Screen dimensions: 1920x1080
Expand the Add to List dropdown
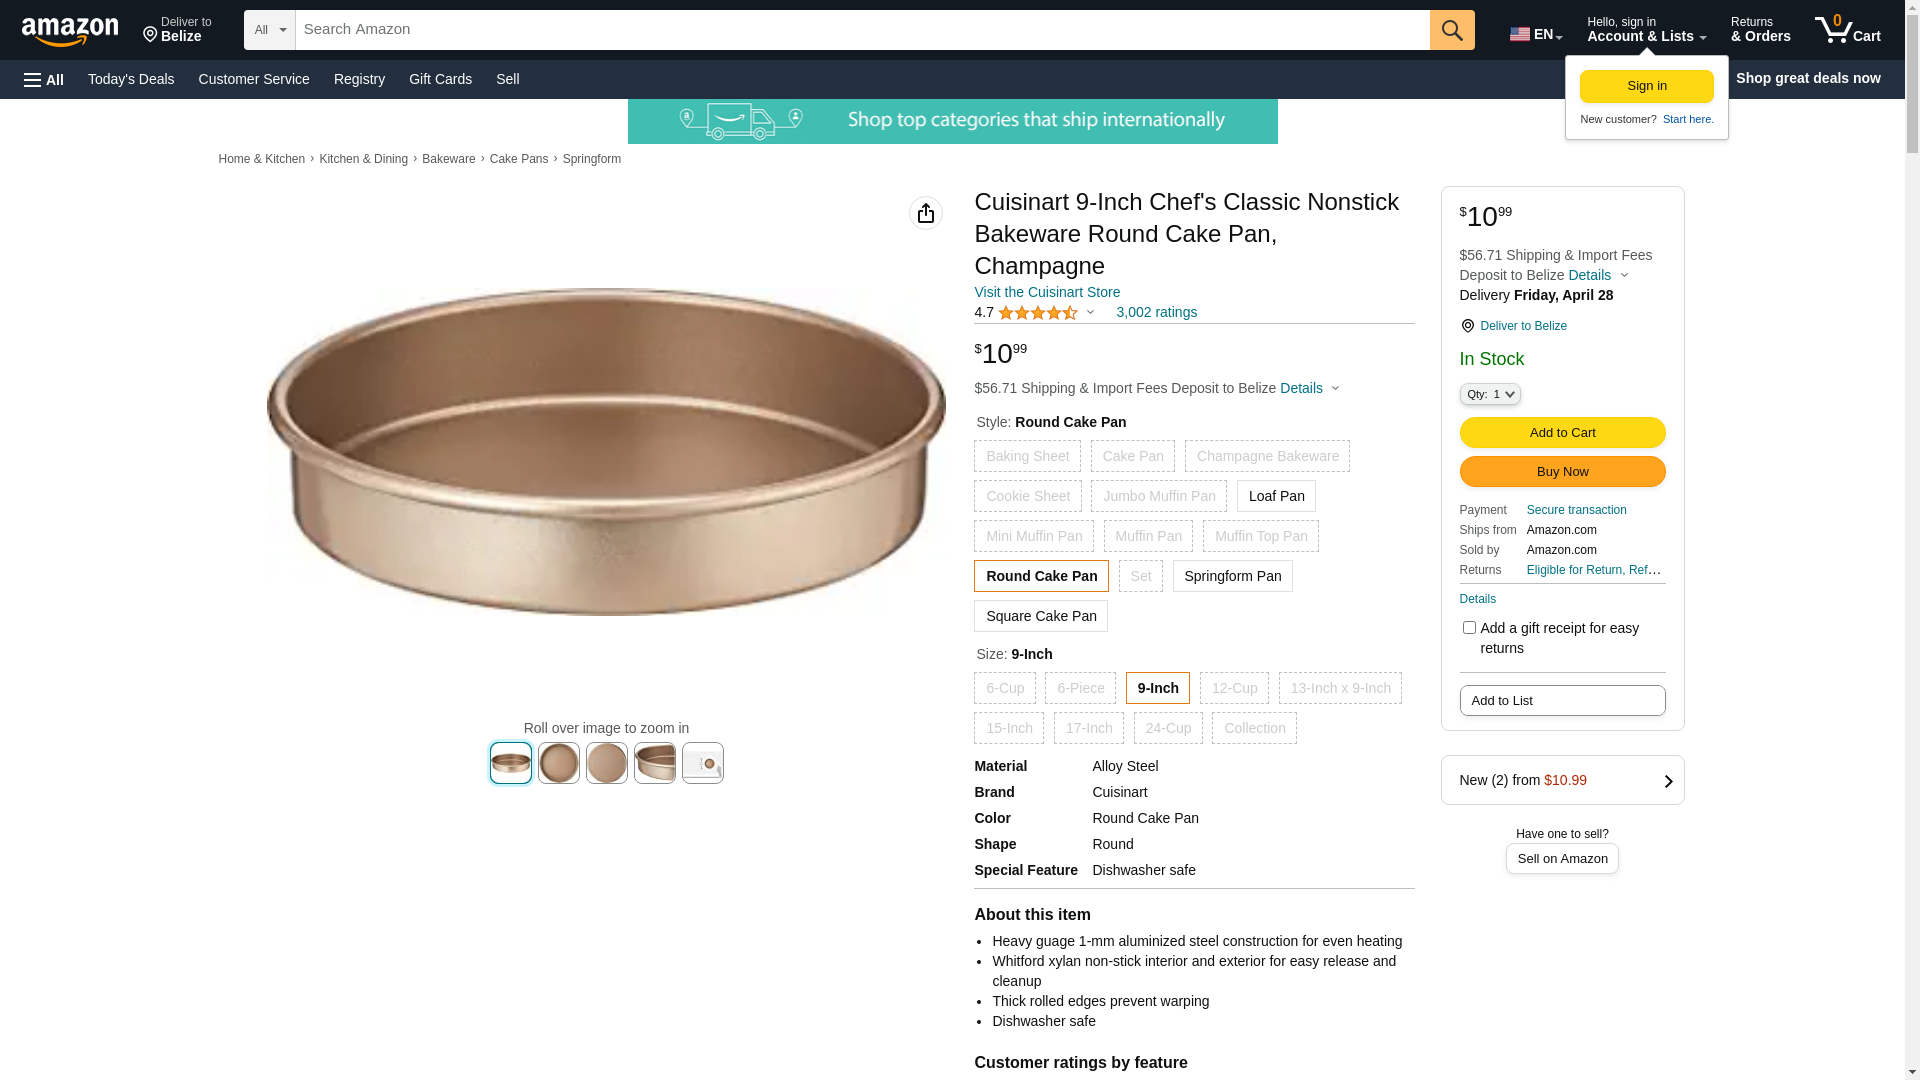tap(1562, 701)
